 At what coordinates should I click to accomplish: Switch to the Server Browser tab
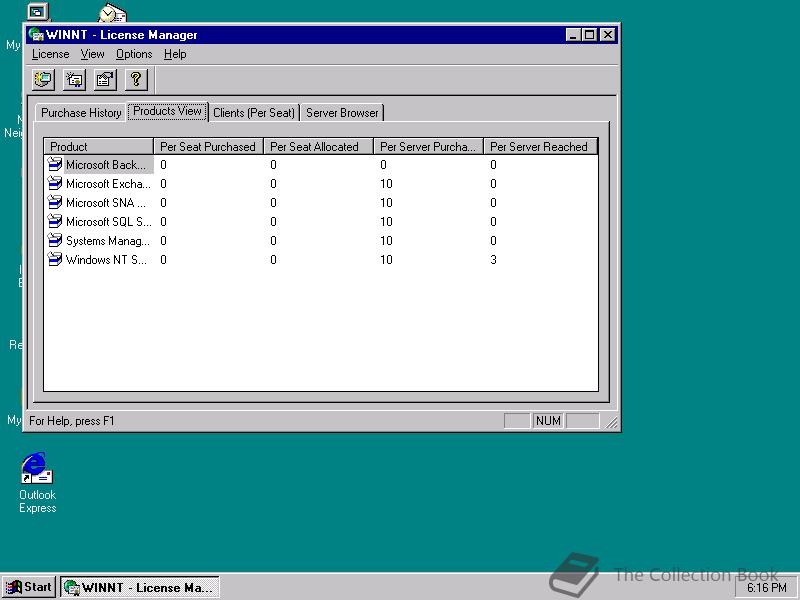pyautogui.click(x=342, y=113)
